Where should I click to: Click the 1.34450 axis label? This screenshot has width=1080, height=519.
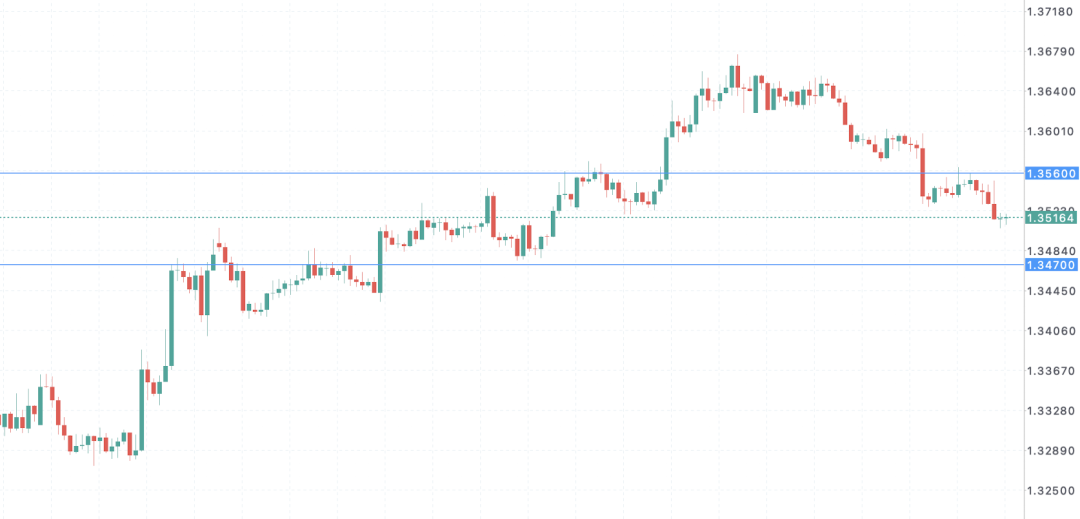(1050, 292)
